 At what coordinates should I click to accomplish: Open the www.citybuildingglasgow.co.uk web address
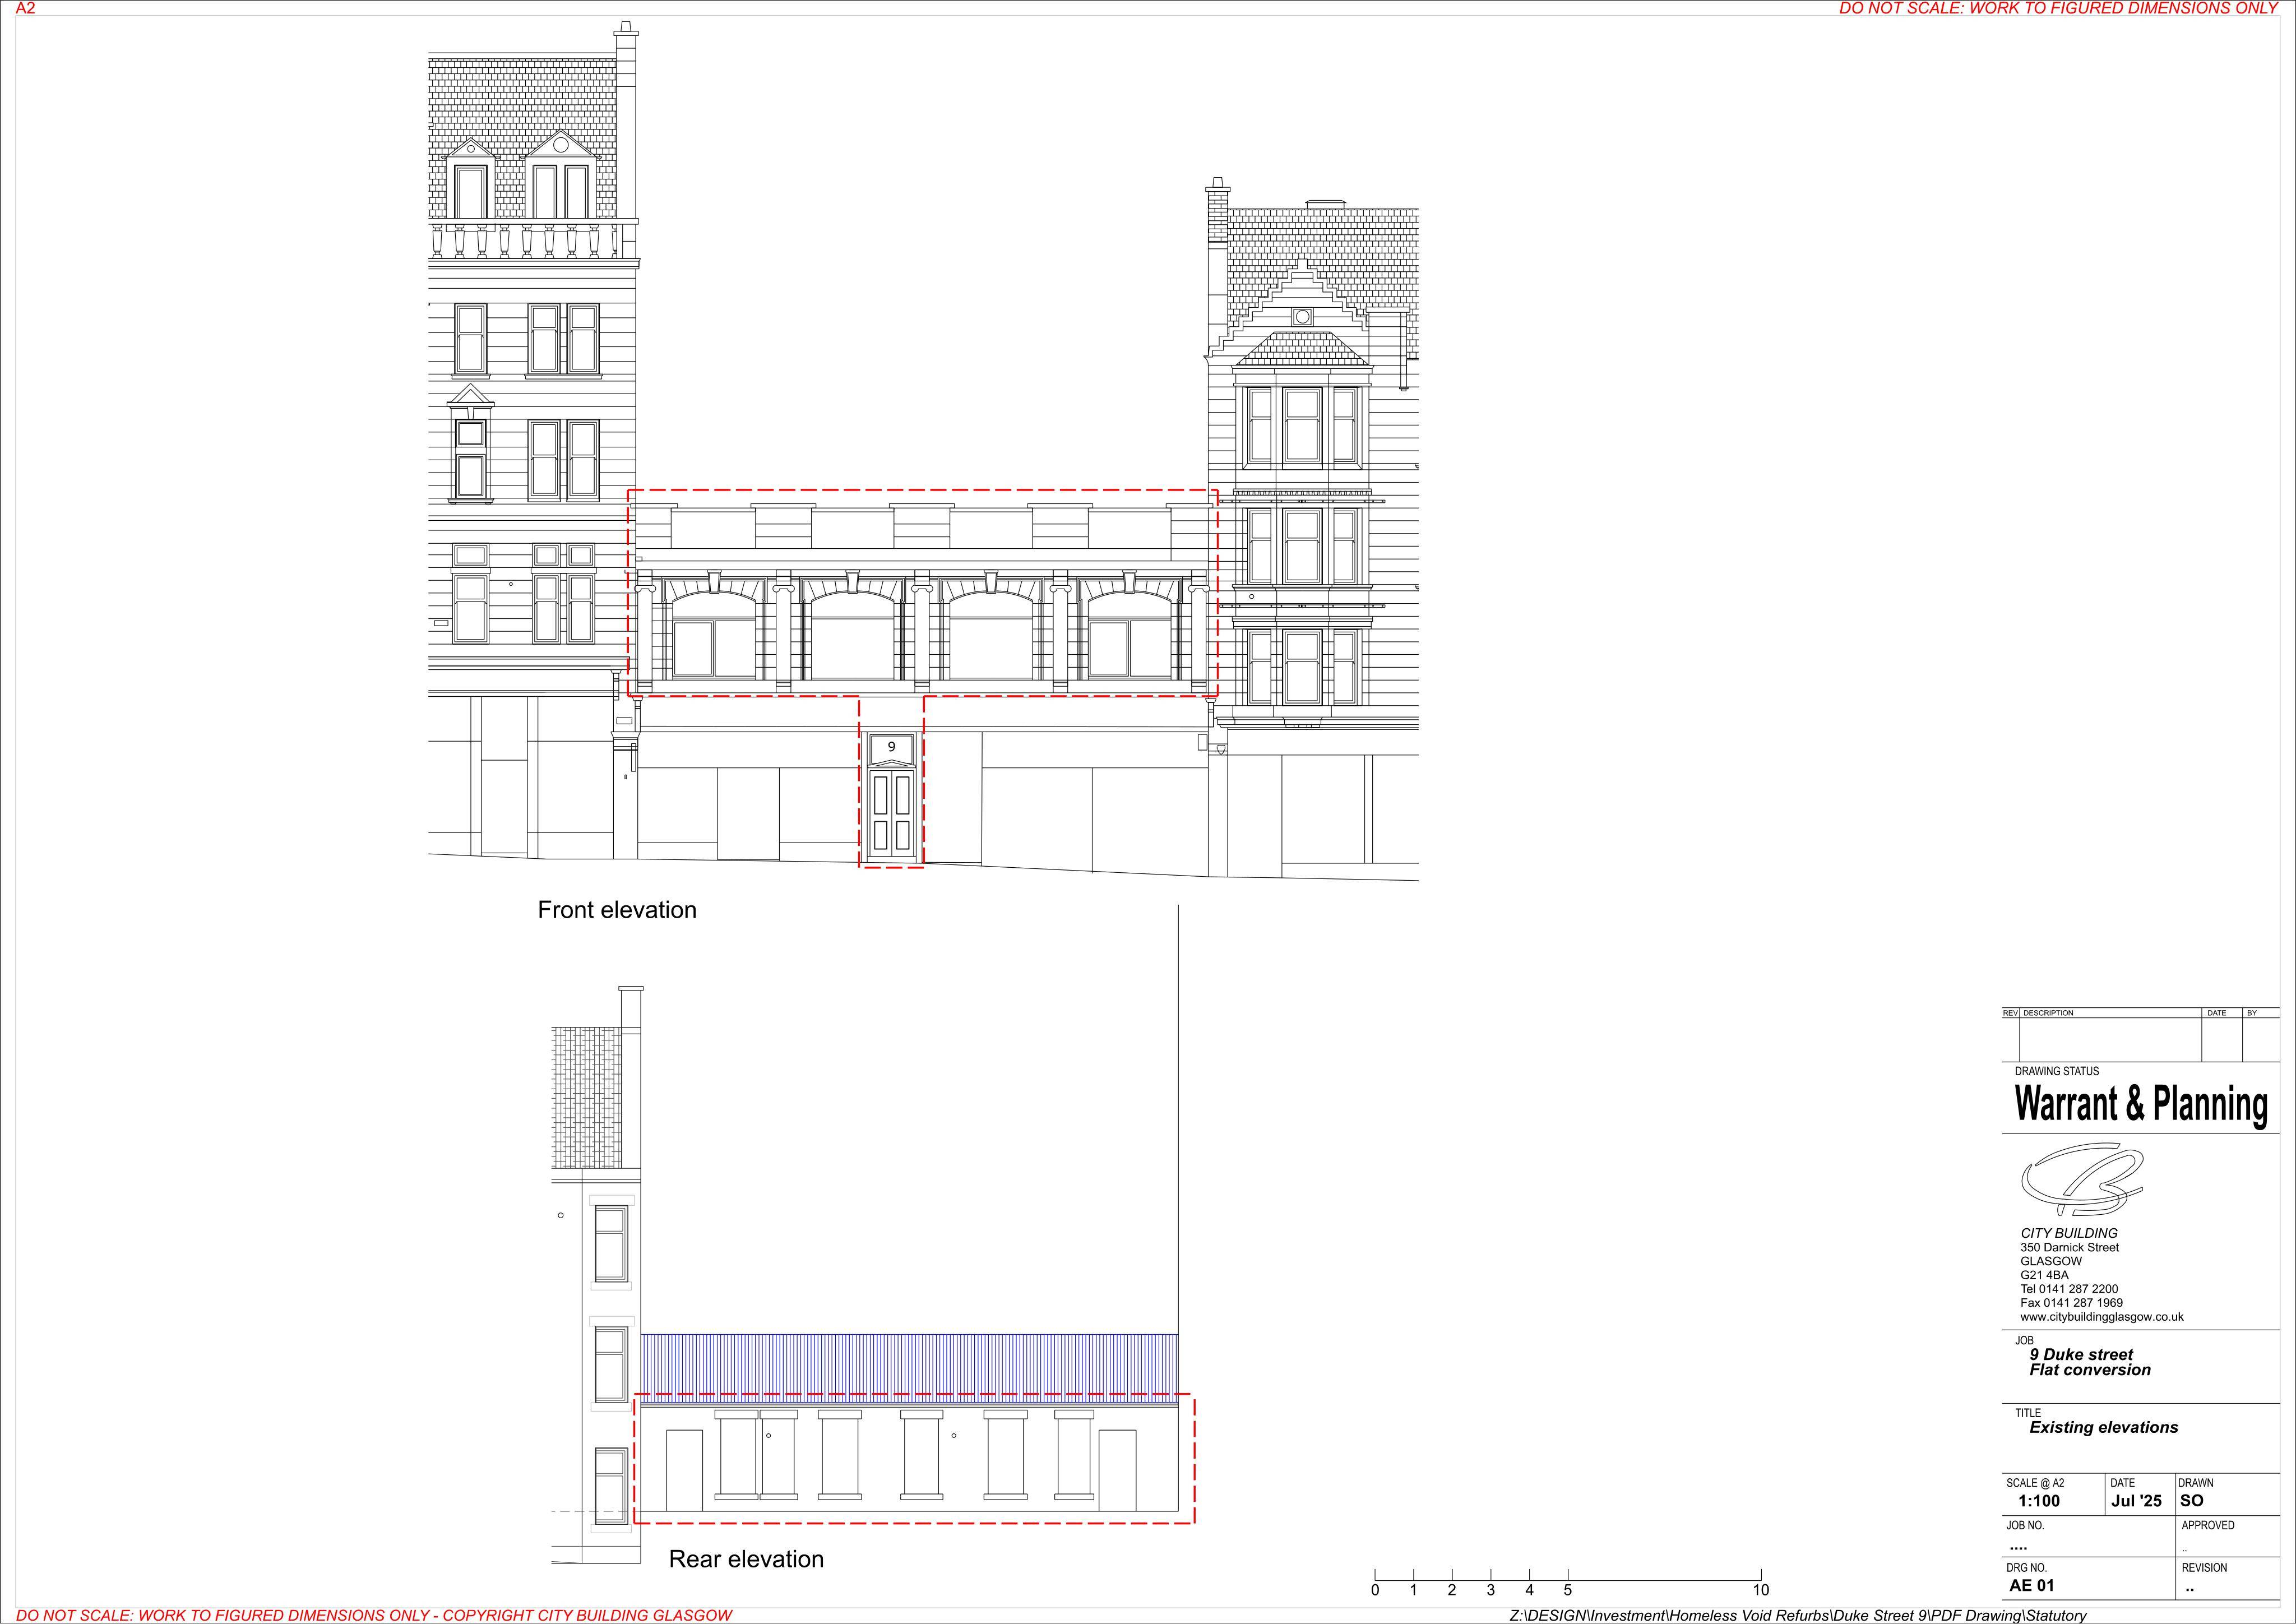coord(2102,1317)
